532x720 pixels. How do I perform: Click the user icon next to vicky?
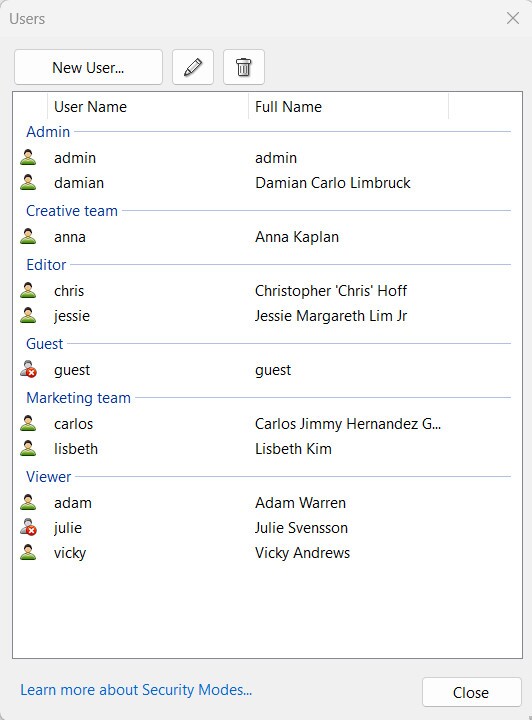pos(28,552)
